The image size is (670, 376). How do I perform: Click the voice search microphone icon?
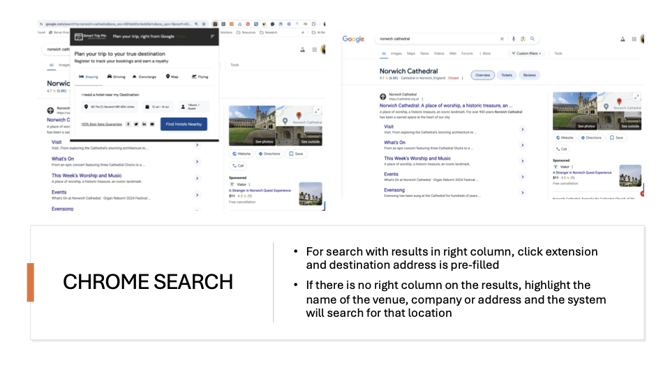tap(514, 39)
